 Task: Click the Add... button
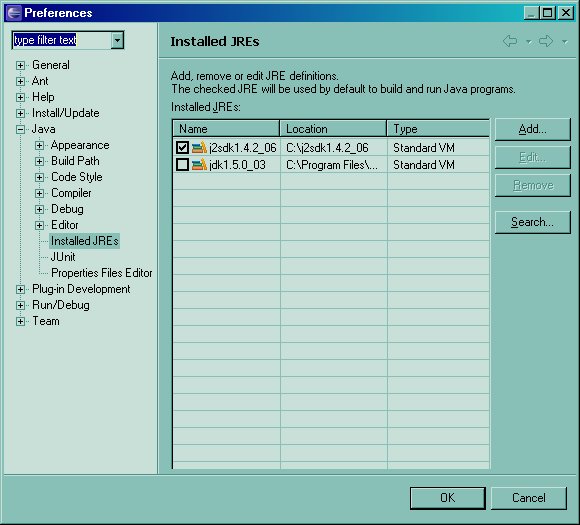click(532, 129)
